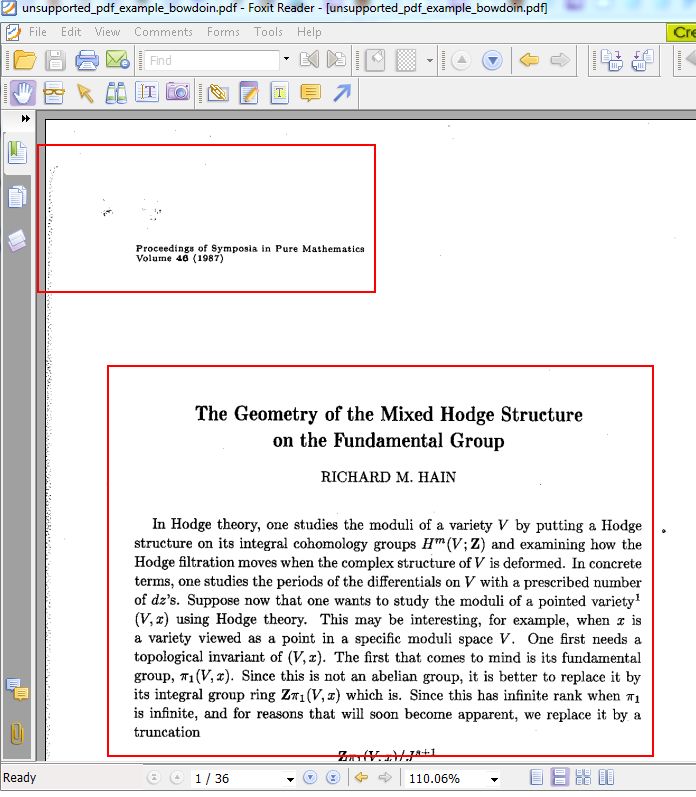Print the document with the printer icon

86,60
